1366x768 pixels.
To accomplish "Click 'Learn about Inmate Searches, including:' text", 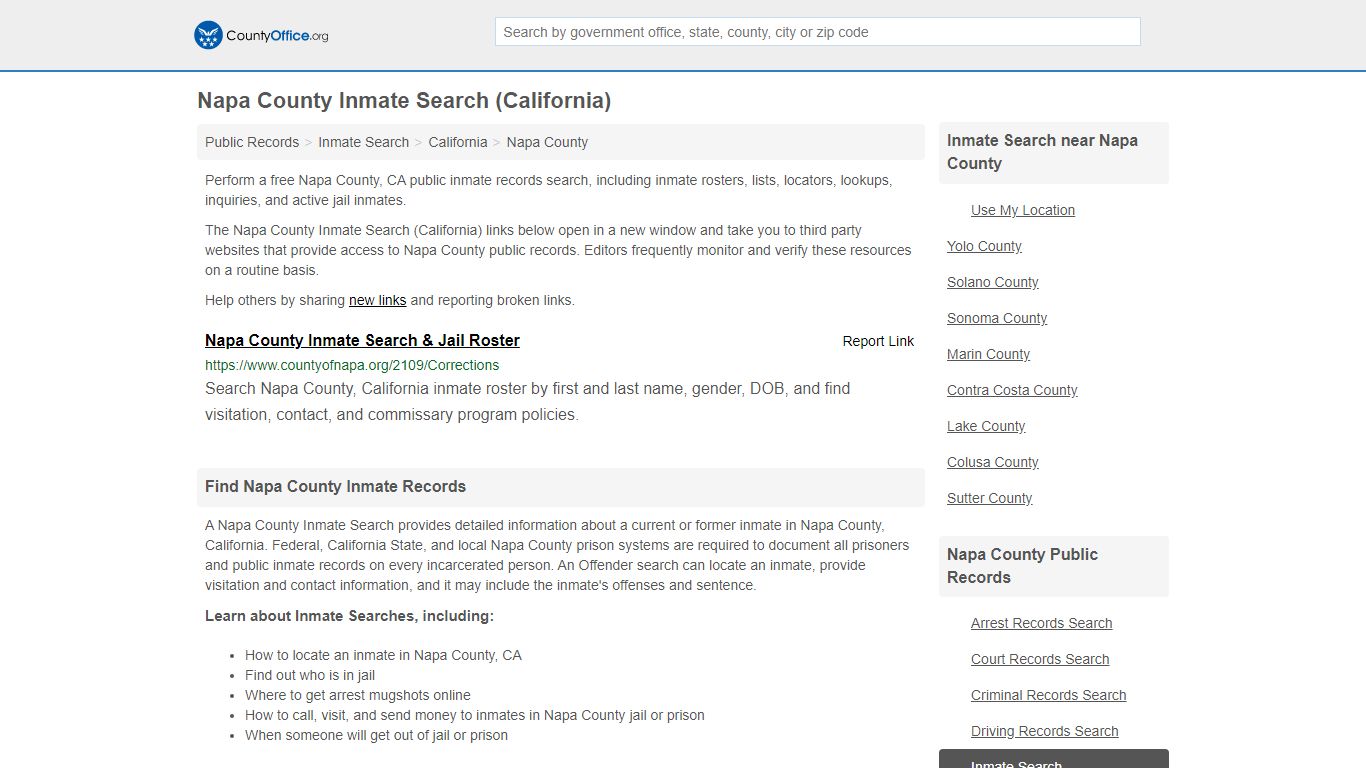I will coord(349,616).
